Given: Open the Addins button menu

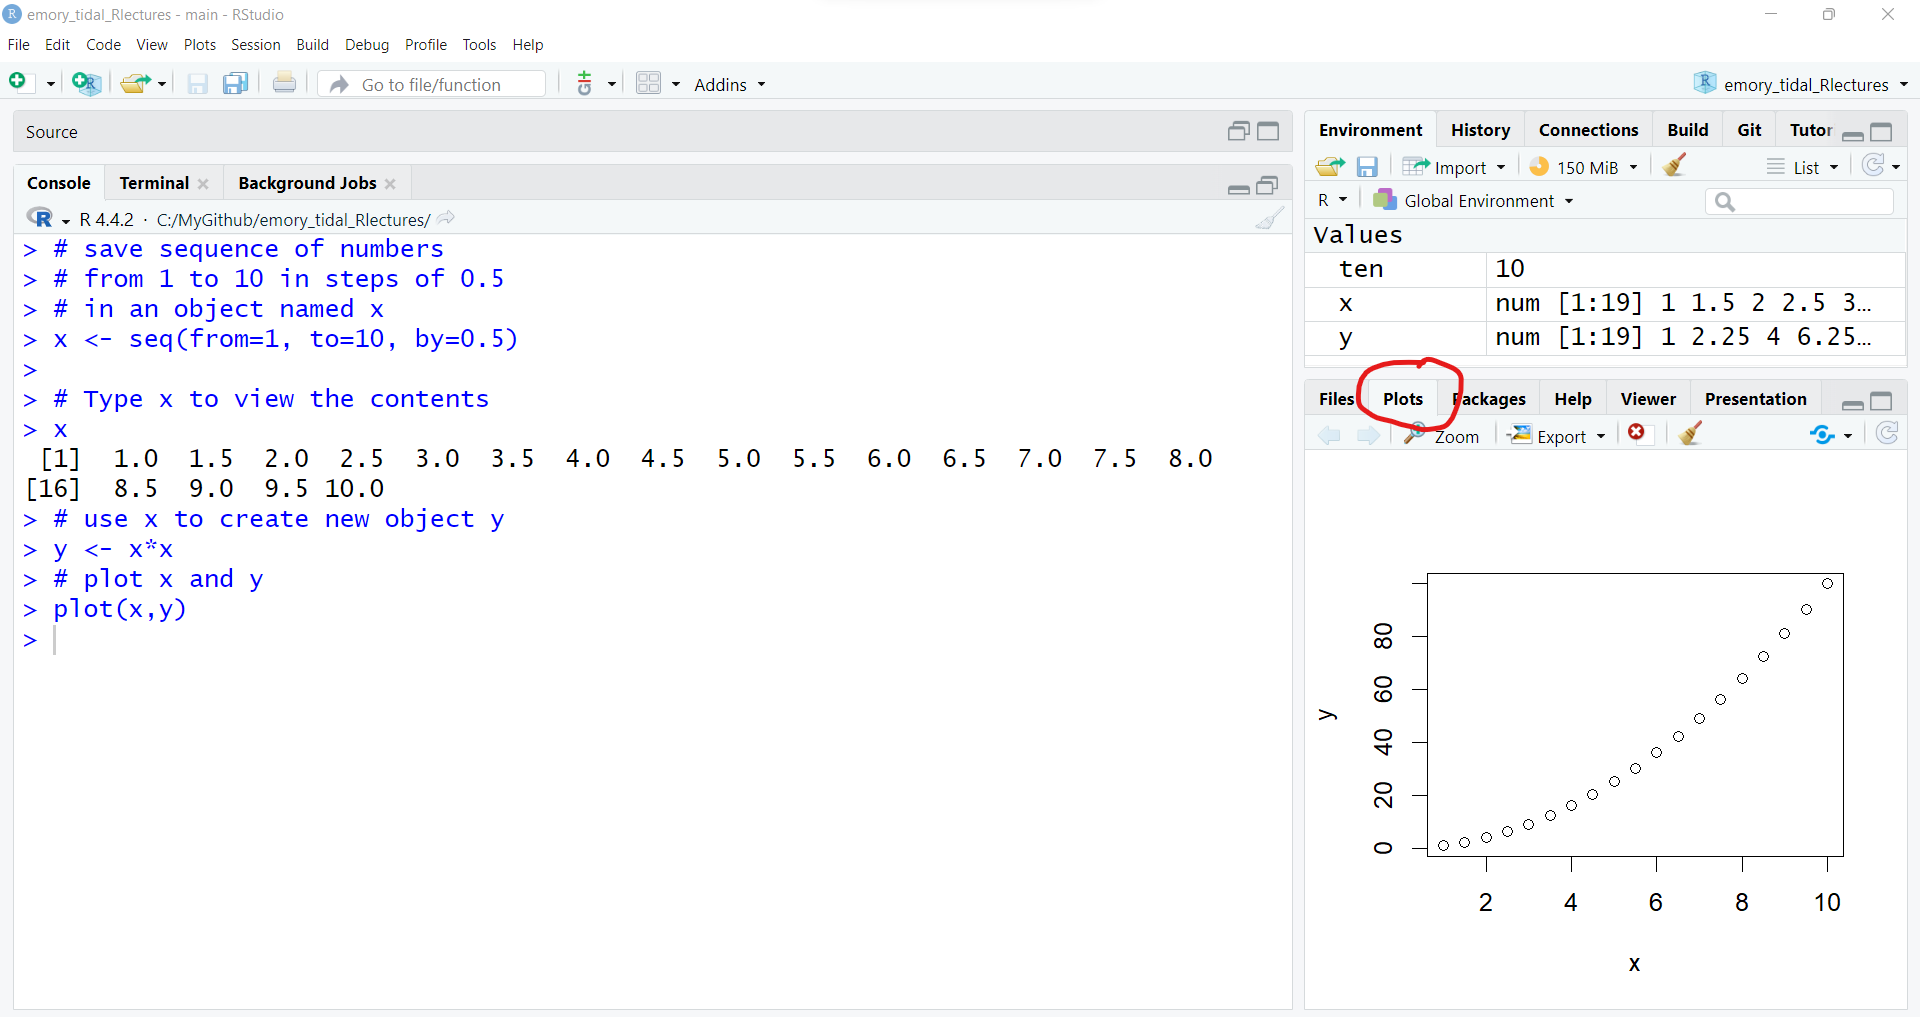Looking at the screenshot, I should [729, 85].
